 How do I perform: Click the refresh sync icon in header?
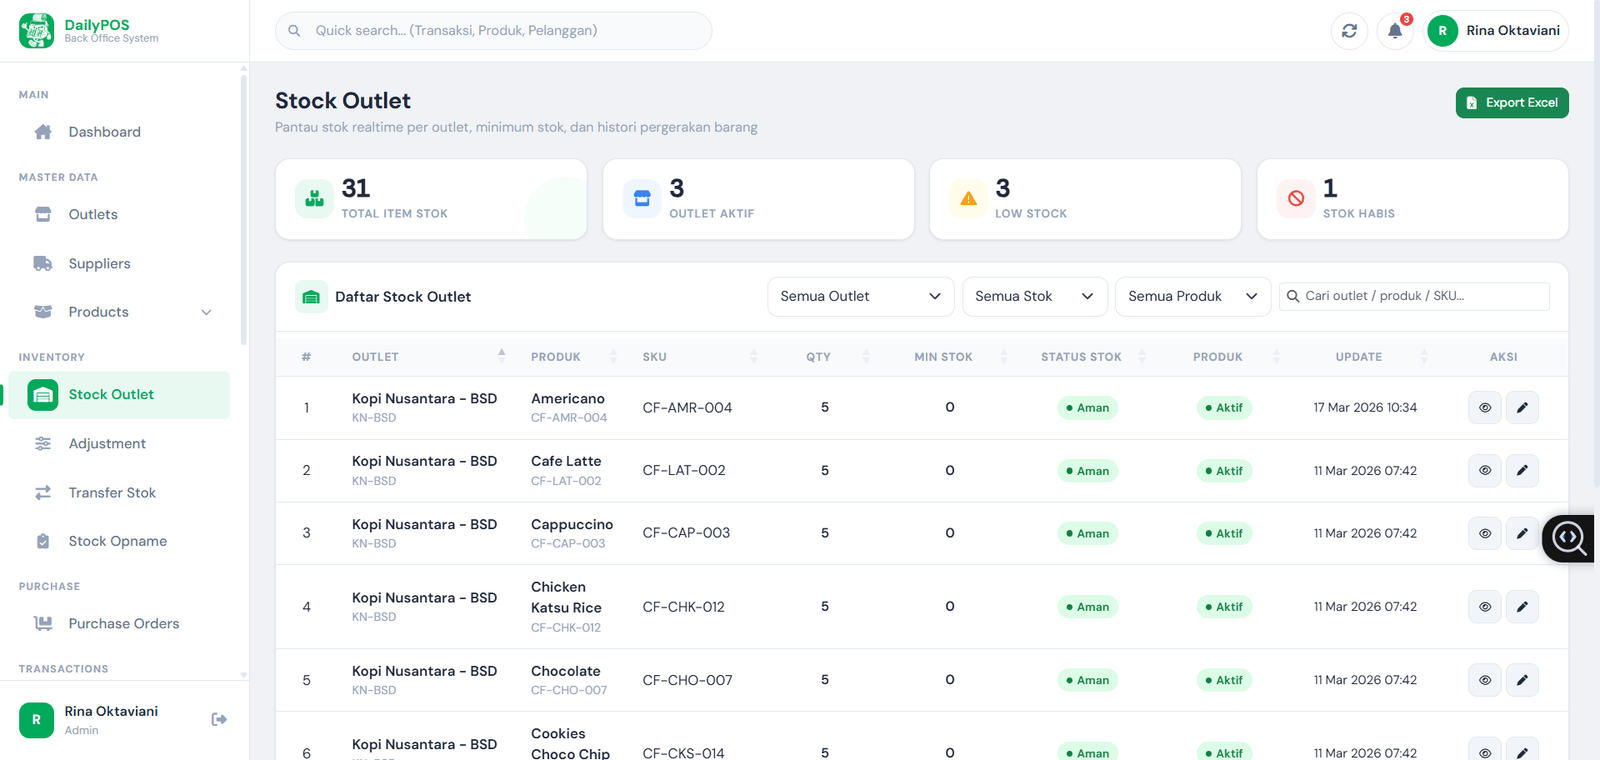(x=1349, y=31)
